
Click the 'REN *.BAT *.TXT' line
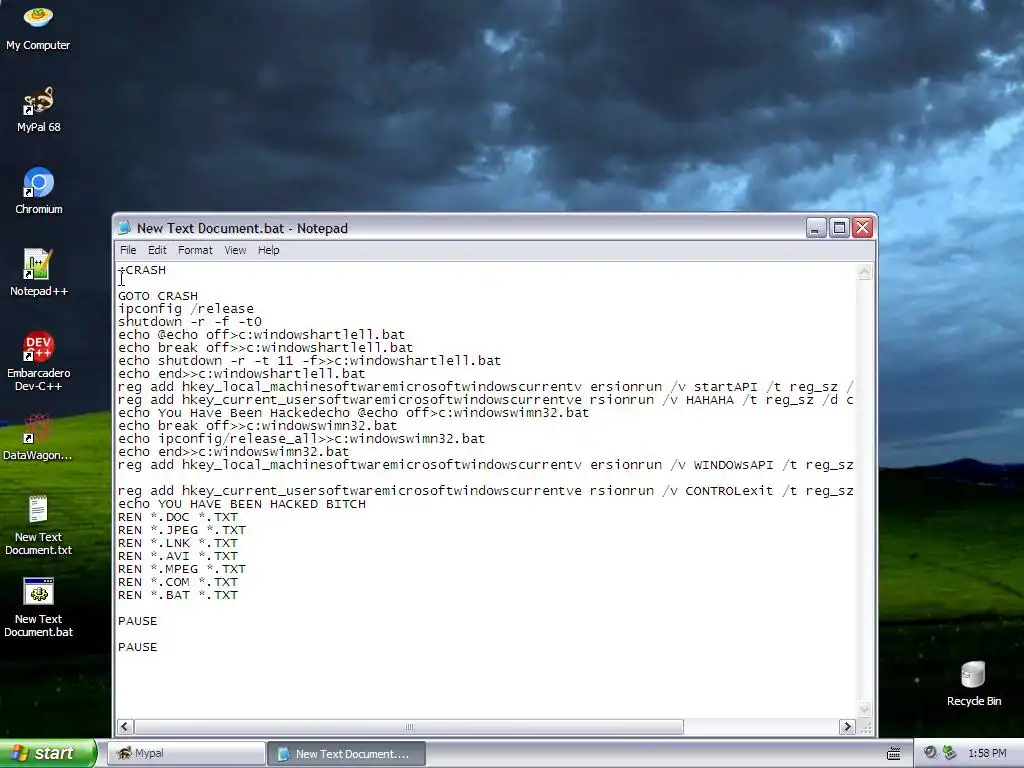pyautogui.click(x=178, y=596)
